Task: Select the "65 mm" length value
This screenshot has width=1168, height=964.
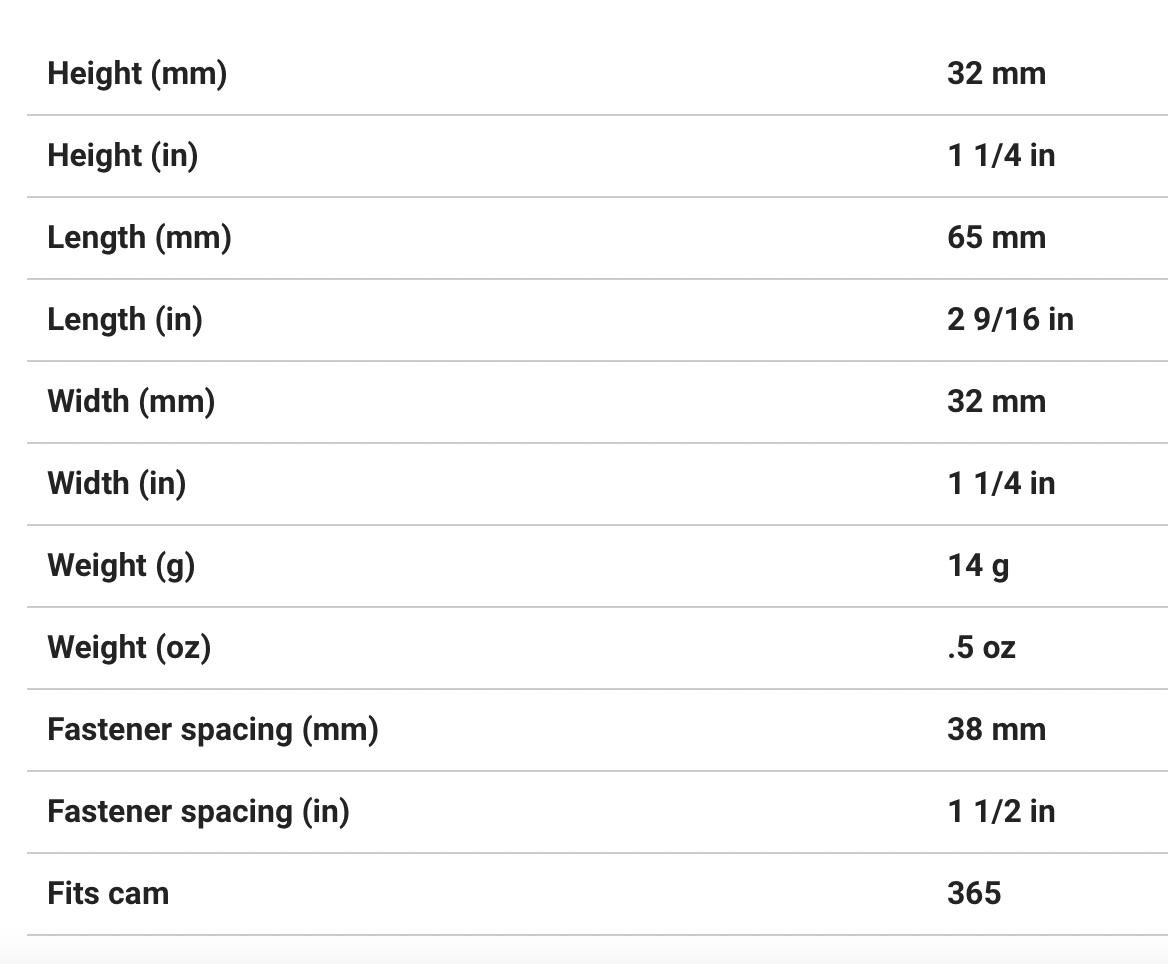Action: [996, 238]
